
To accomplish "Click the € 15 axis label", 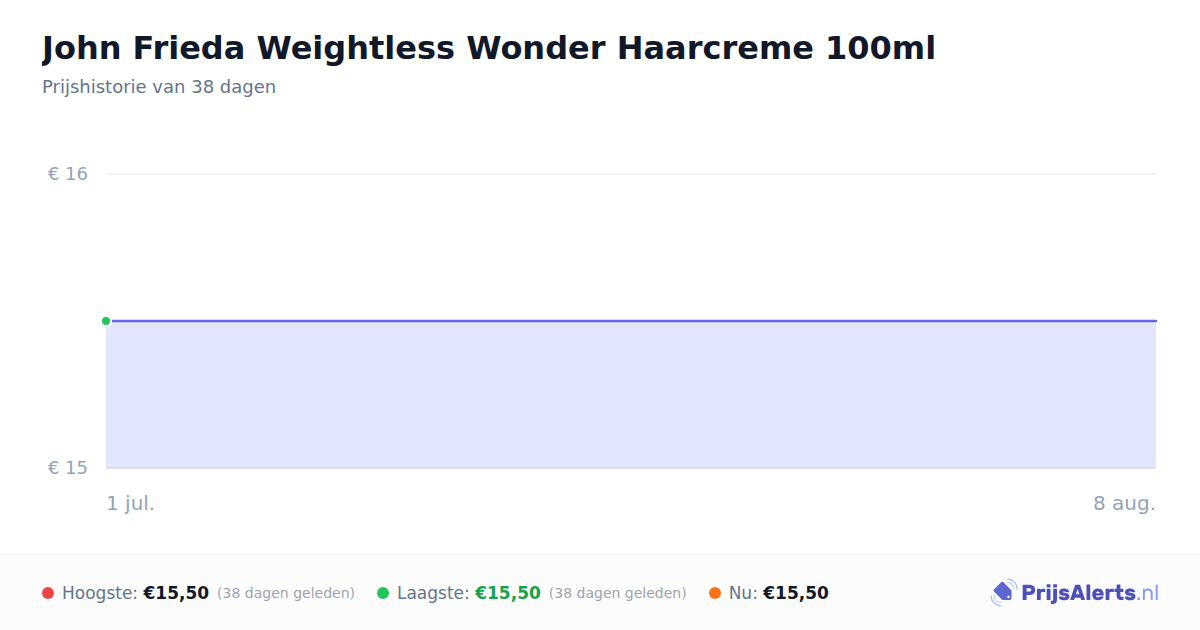I will pos(68,468).
